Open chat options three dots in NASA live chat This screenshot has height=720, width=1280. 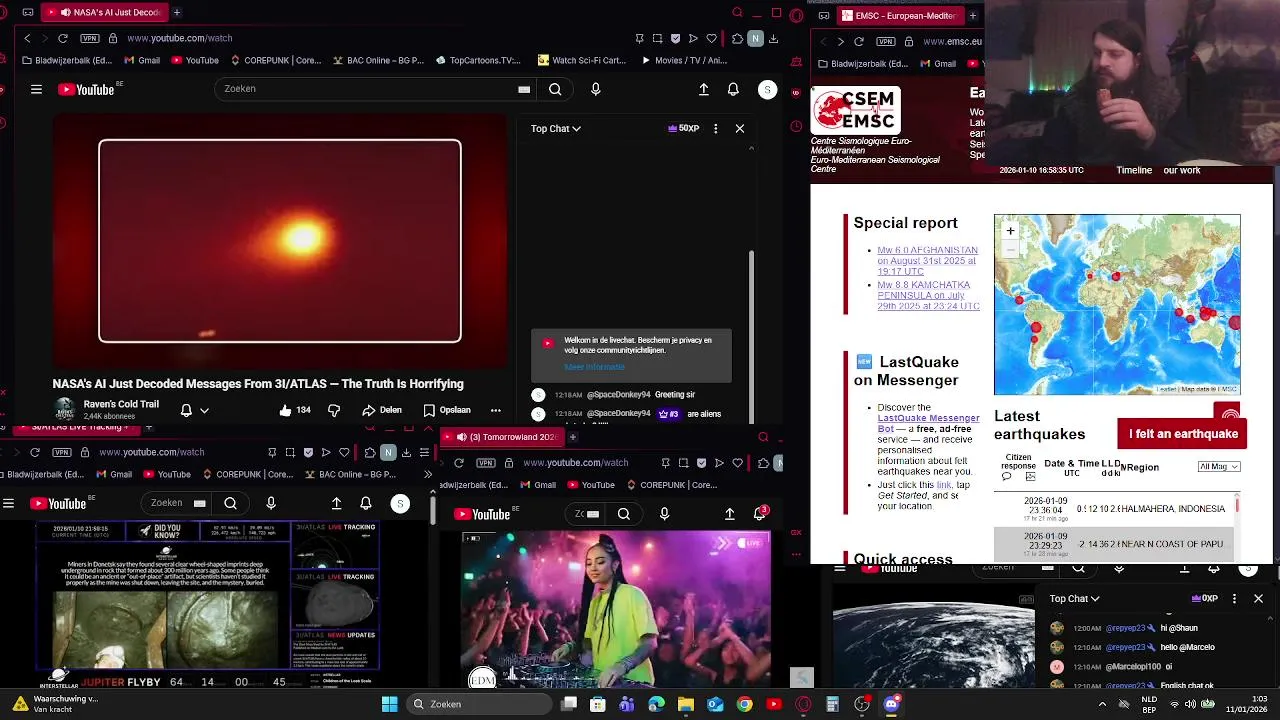715,128
